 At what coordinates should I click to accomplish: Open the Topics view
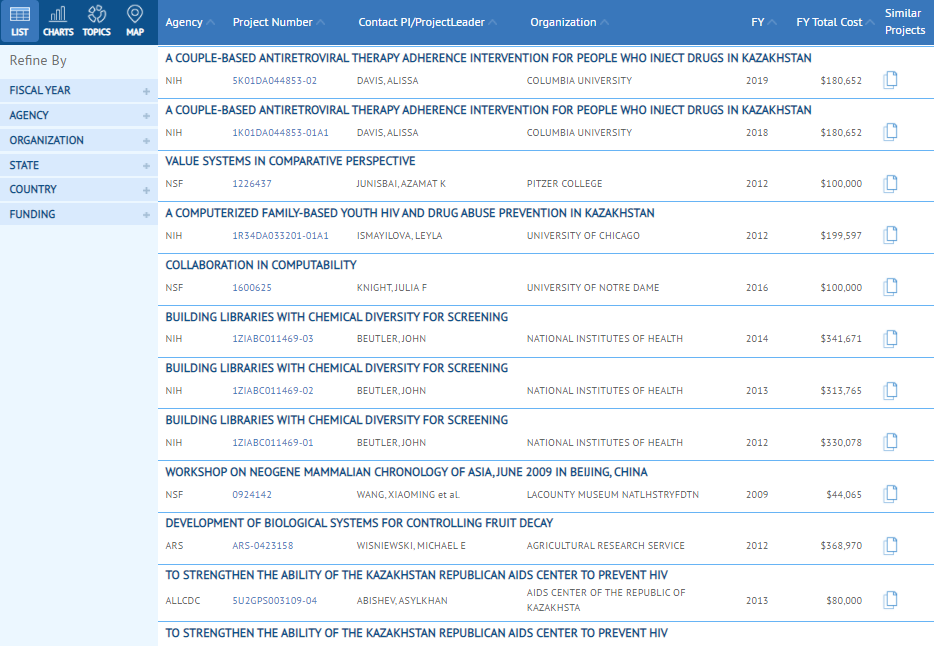tap(96, 21)
